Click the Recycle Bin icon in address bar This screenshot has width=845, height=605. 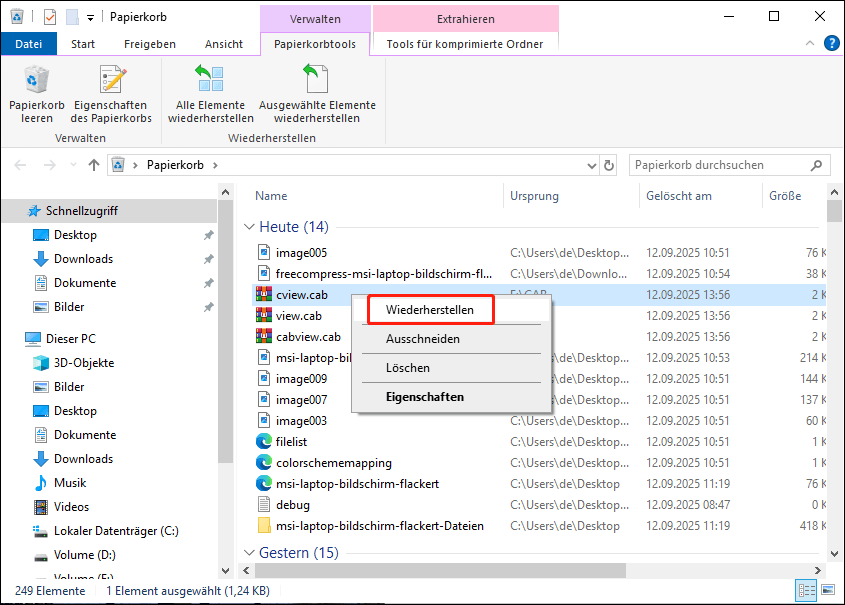point(118,165)
